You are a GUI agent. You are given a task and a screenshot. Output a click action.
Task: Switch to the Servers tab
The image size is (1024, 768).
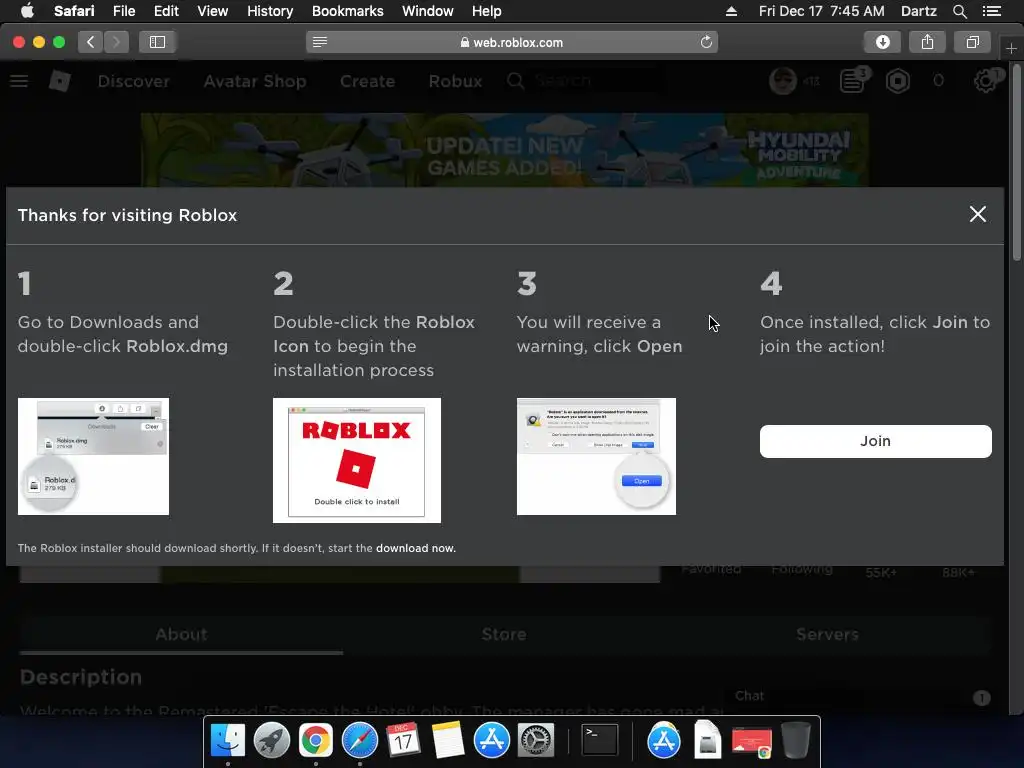(x=827, y=634)
